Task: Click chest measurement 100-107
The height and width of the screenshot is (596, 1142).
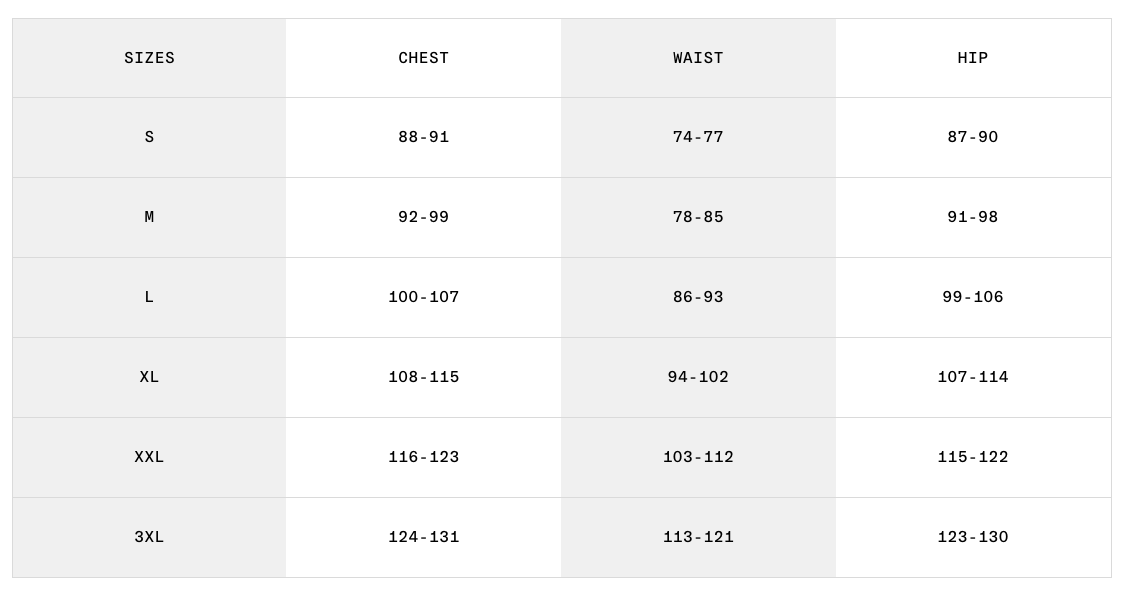Action: coord(424,297)
